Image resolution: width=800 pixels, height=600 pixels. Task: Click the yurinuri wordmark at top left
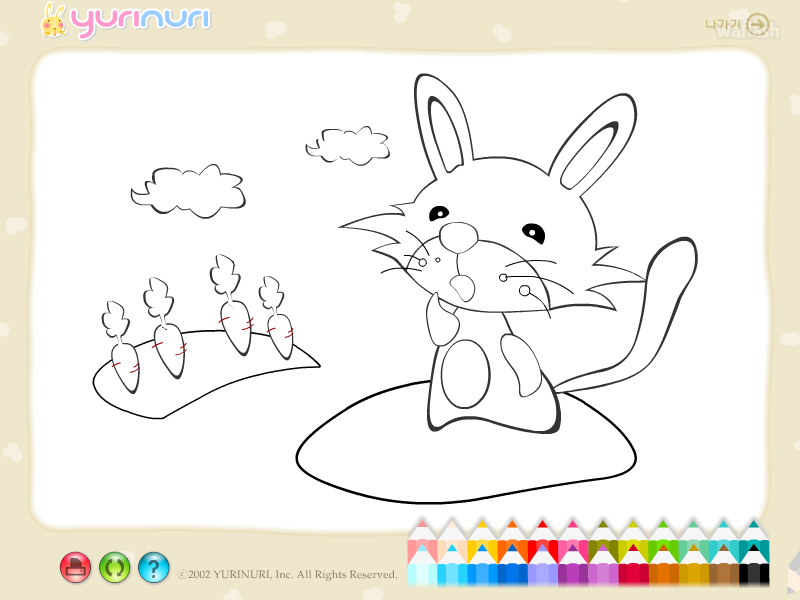tap(140, 21)
